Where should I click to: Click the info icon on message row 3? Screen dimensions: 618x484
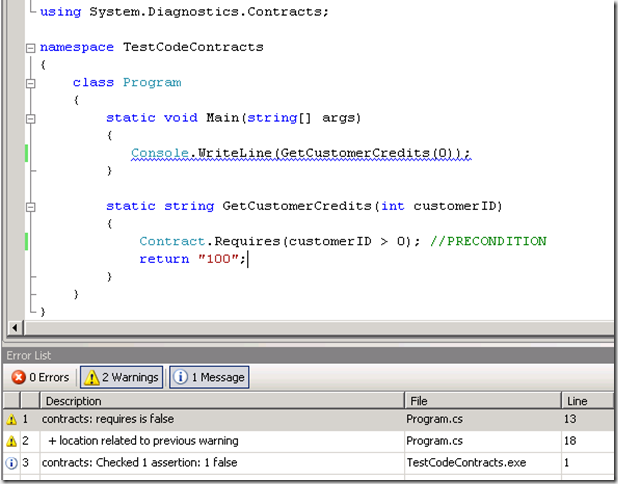click(10, 462)
